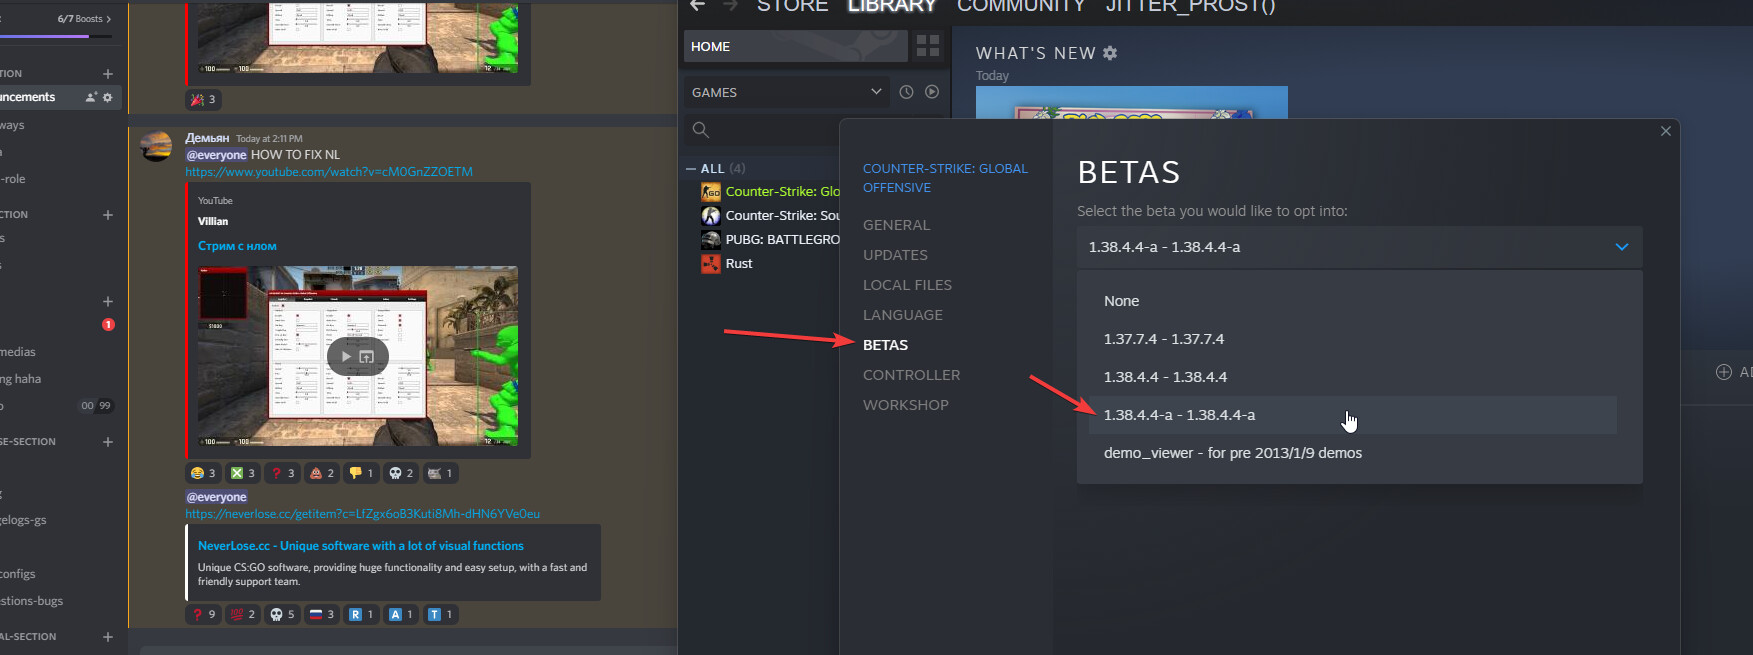Open the recent activity clock icon in Steam
The width and height of the screenshot is (1753, 655).
click(906, 92)
